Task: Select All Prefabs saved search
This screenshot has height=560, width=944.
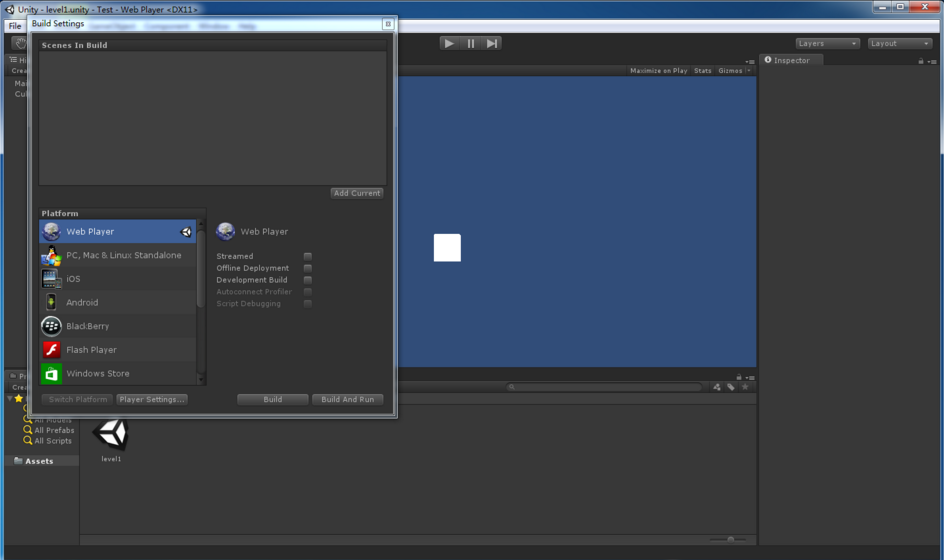Action: coord(54,430)
